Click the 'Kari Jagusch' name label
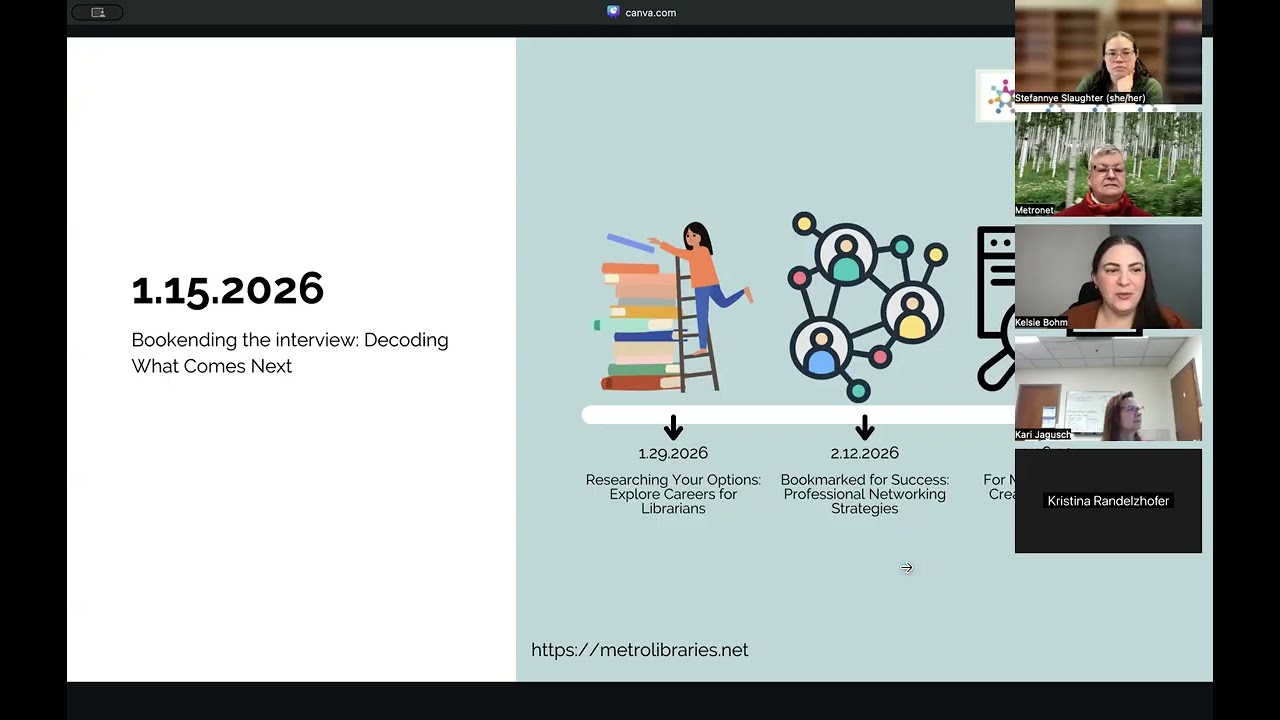The image size is (1280, 720). [x=1043, y=434]
